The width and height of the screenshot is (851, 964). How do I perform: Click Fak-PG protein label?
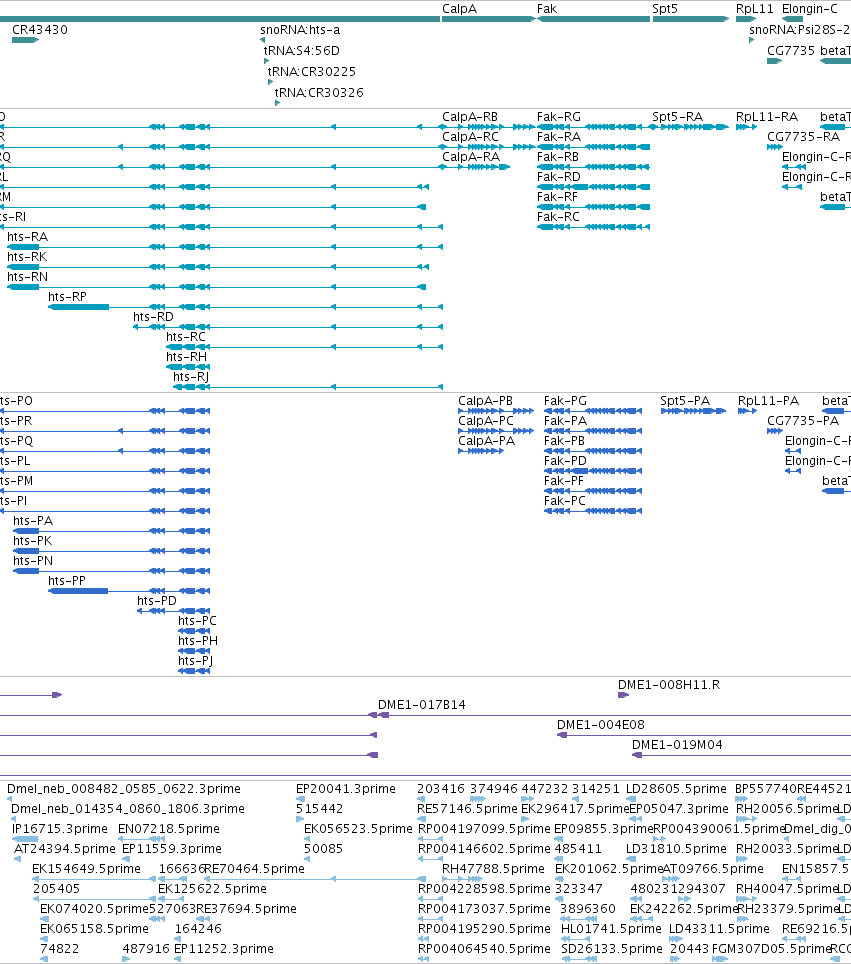pyautogui.click(x=565, y=401)
